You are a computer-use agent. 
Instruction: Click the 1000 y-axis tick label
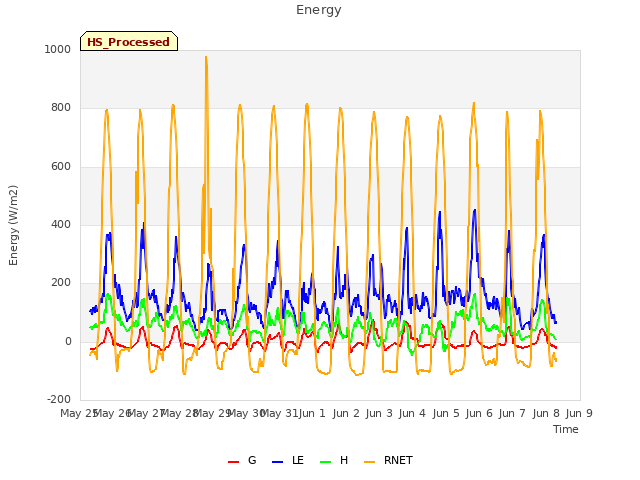pos(58,49)
